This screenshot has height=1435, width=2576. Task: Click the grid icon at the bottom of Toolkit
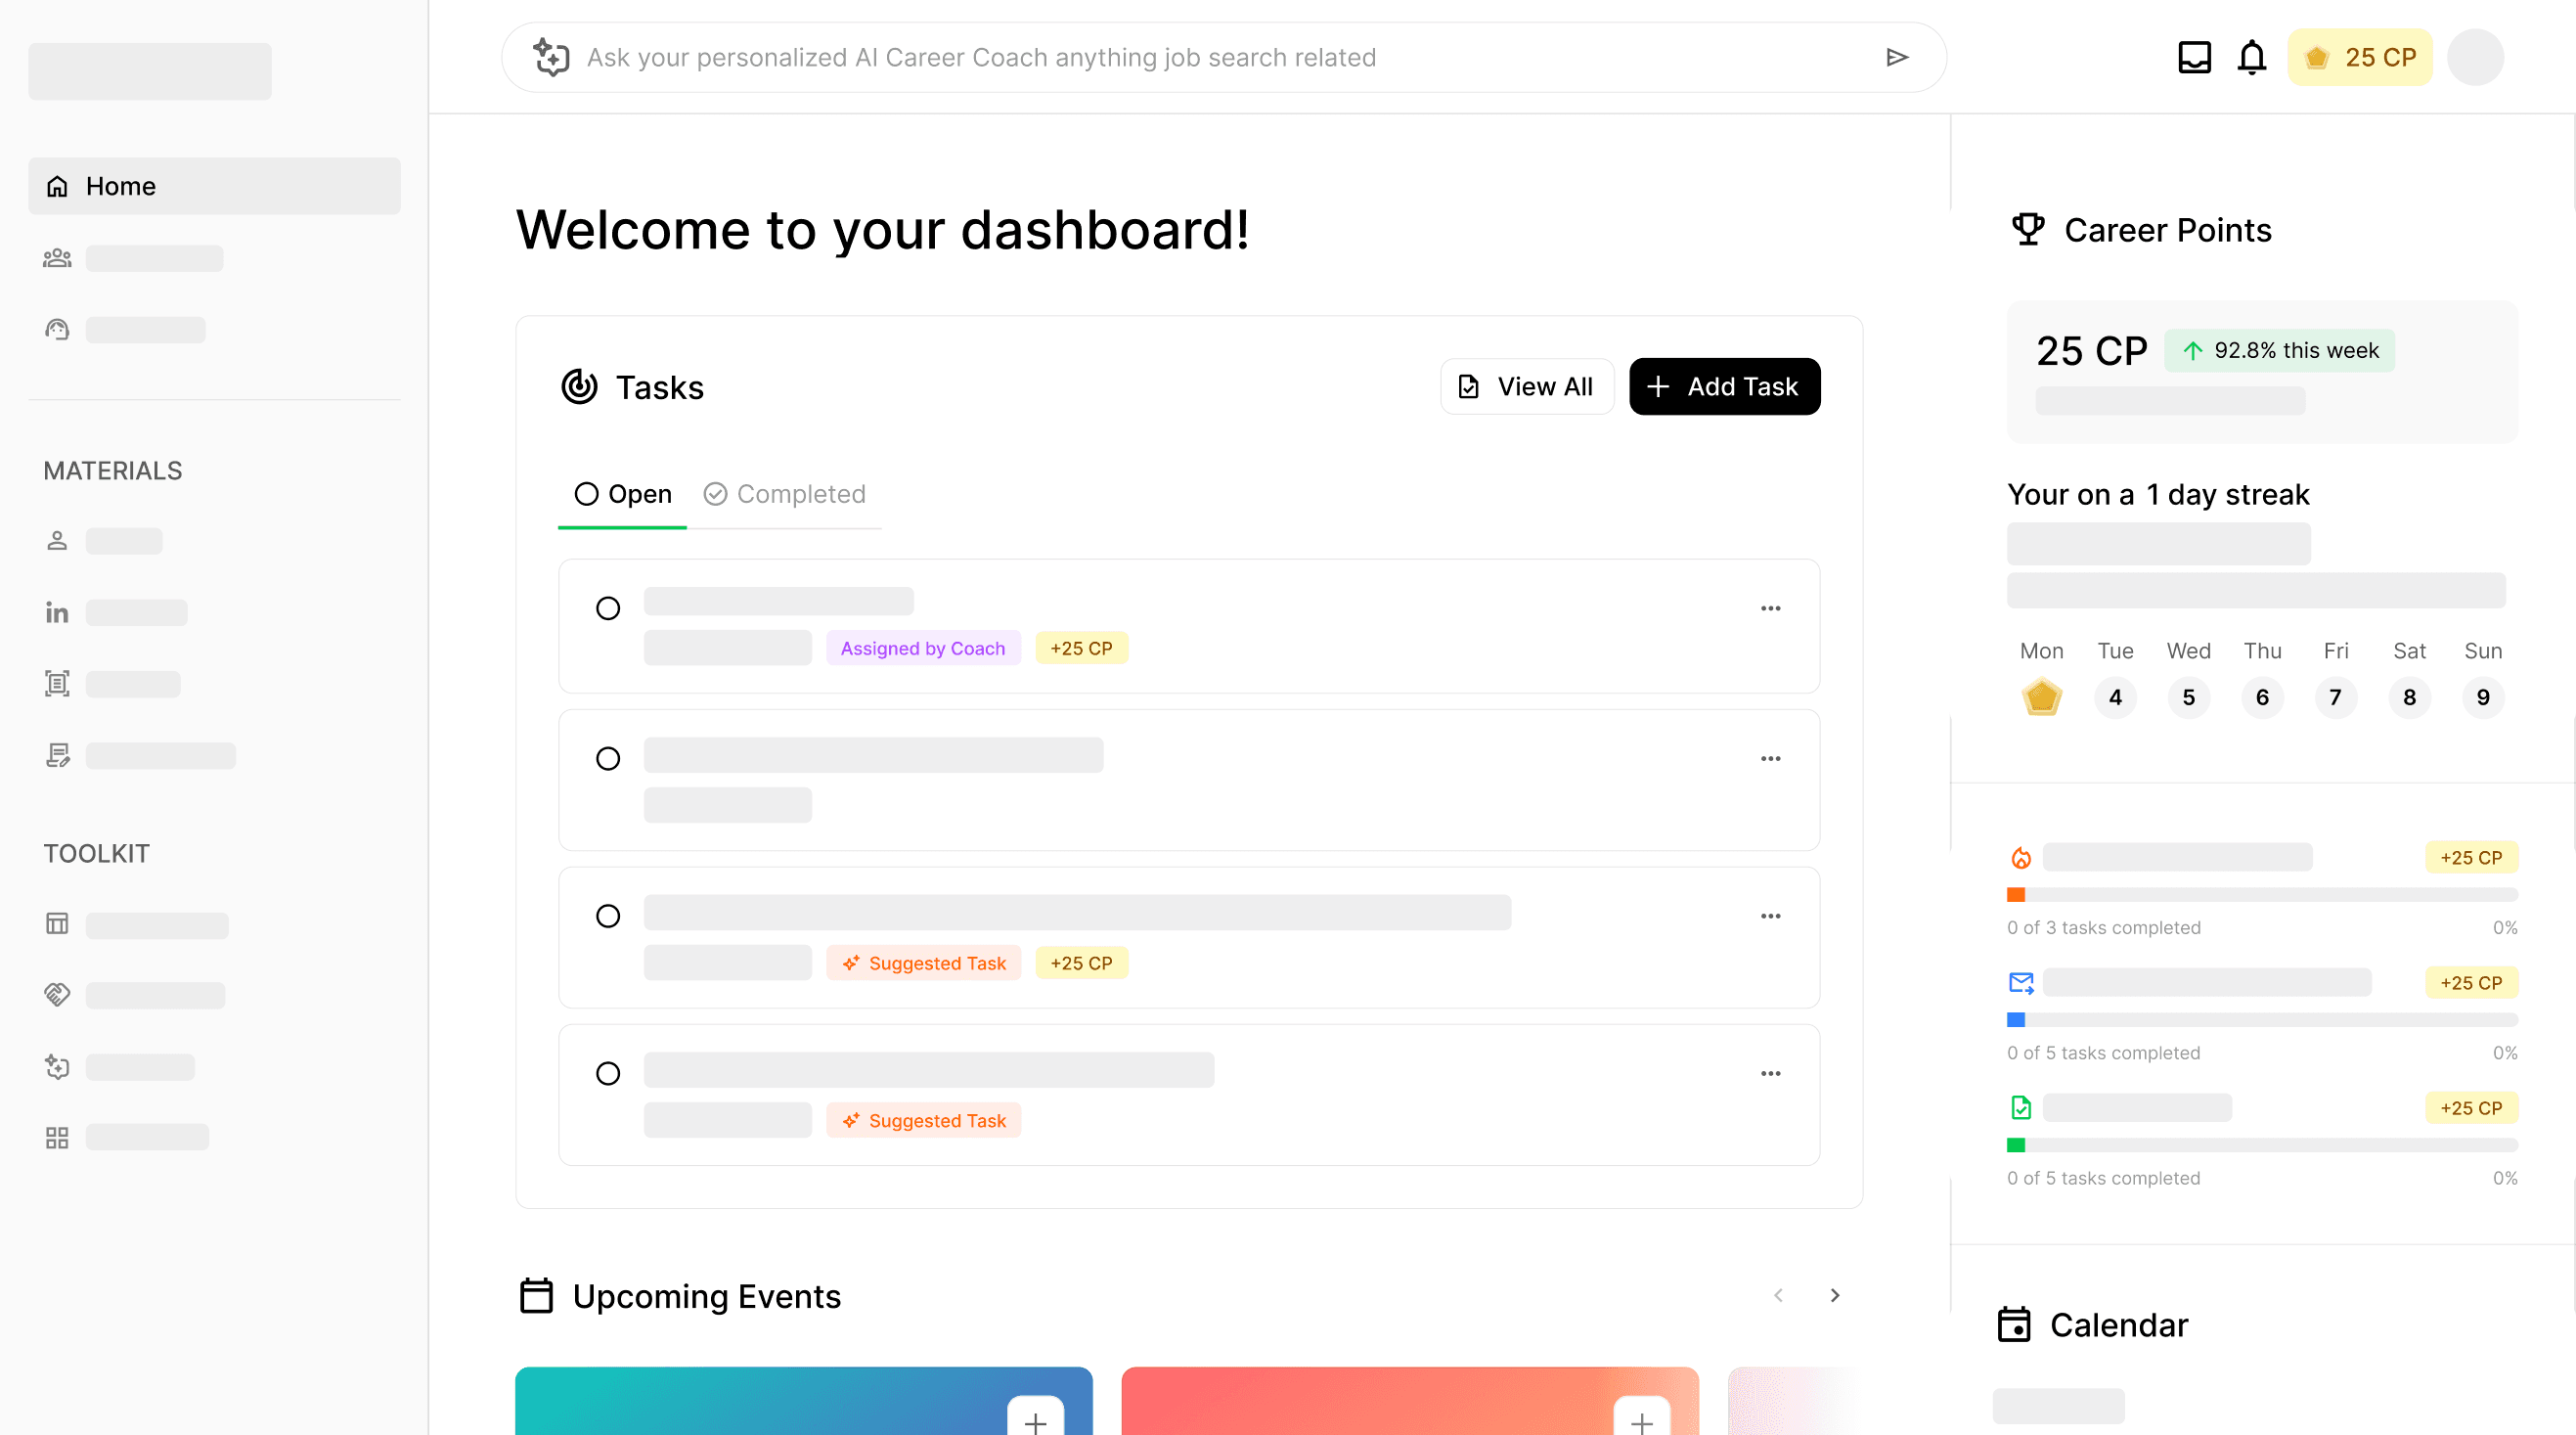[x=57, y=1137]
